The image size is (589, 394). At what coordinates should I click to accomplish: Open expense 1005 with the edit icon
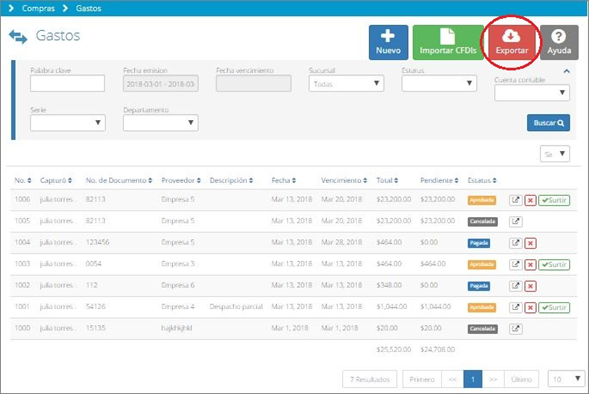[x=516, y=222]
